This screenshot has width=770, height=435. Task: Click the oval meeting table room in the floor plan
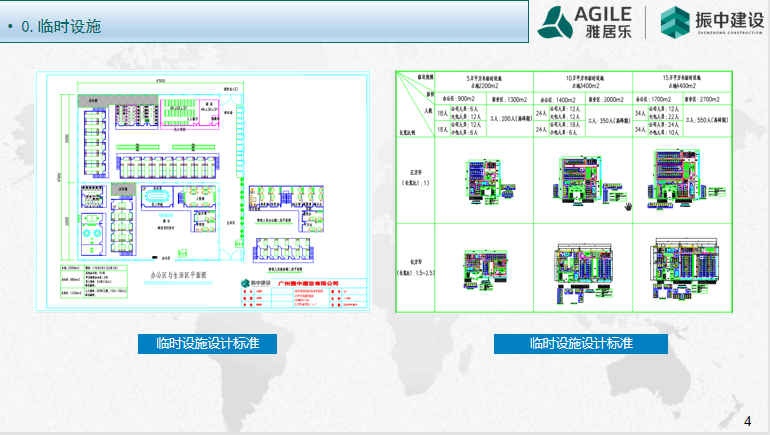(157, 196)
